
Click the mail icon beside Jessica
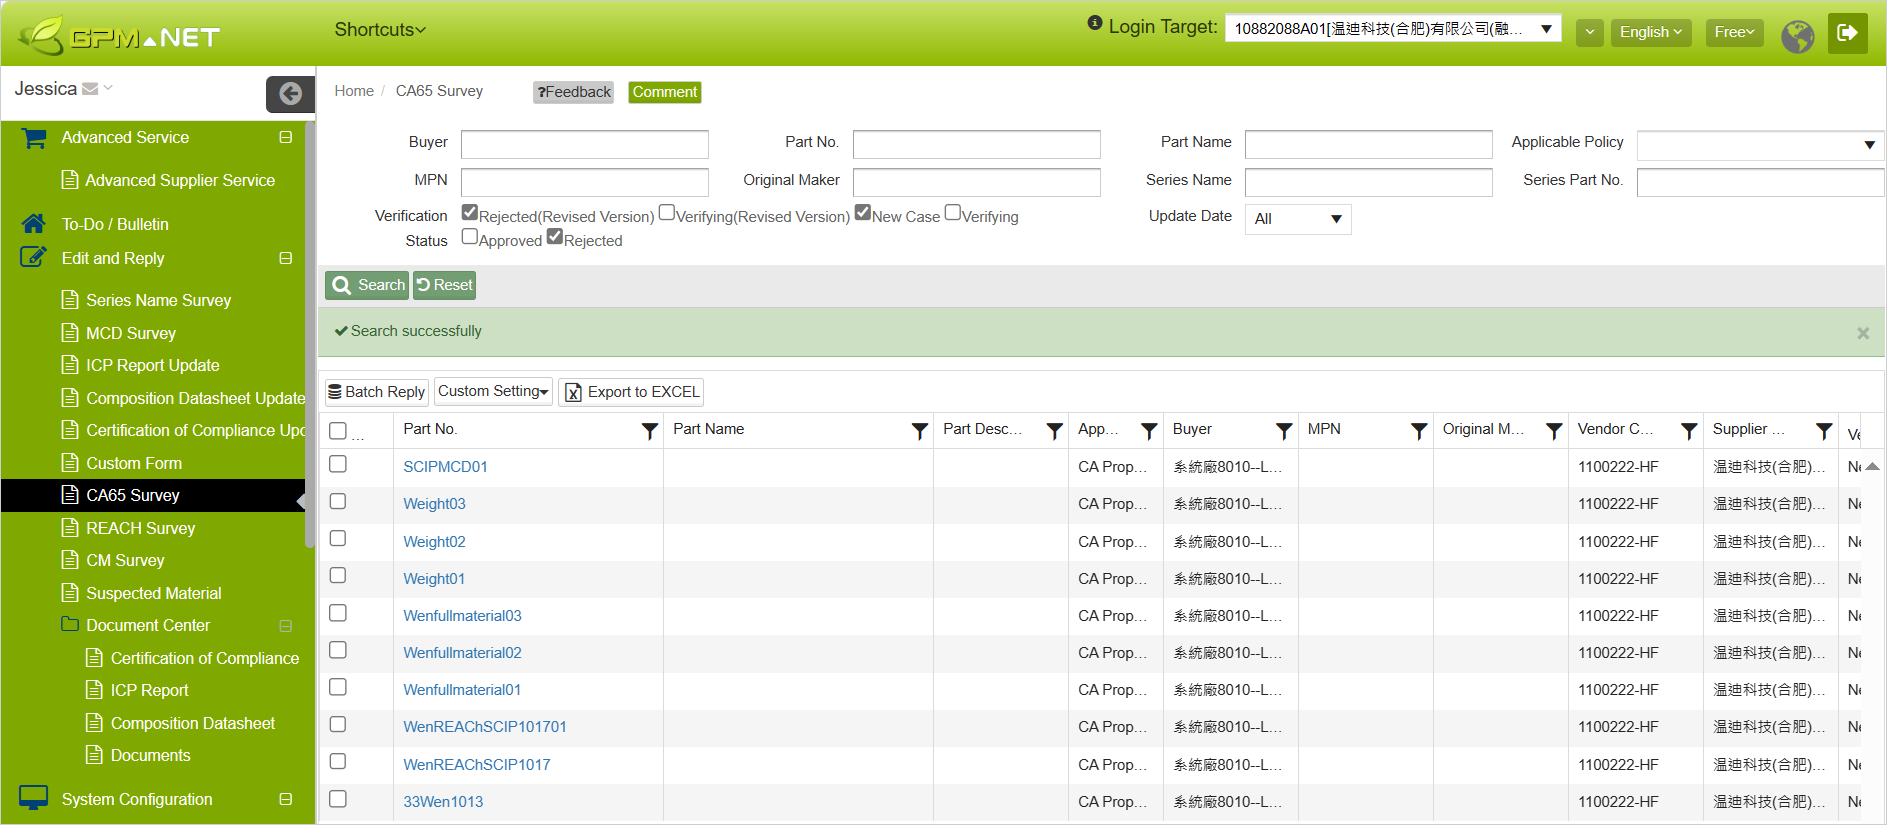[90, 89]
